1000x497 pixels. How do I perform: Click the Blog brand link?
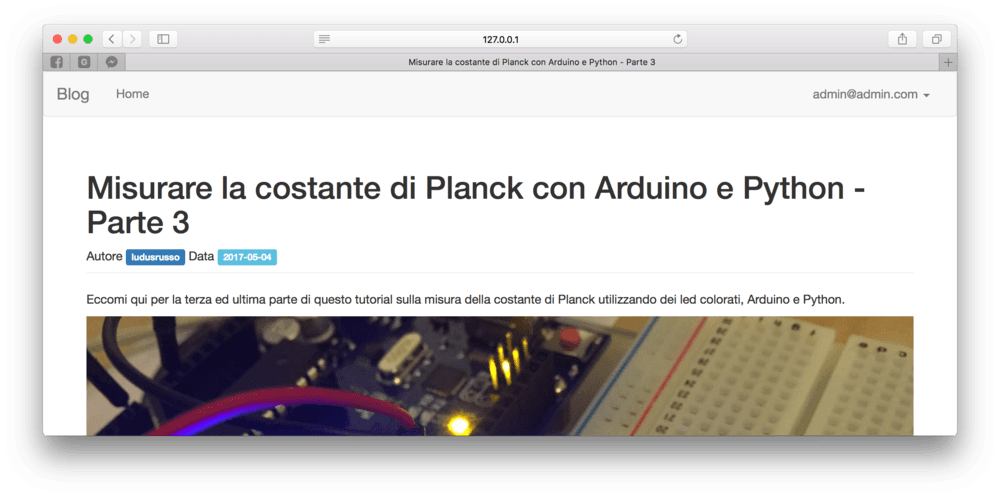73,94
